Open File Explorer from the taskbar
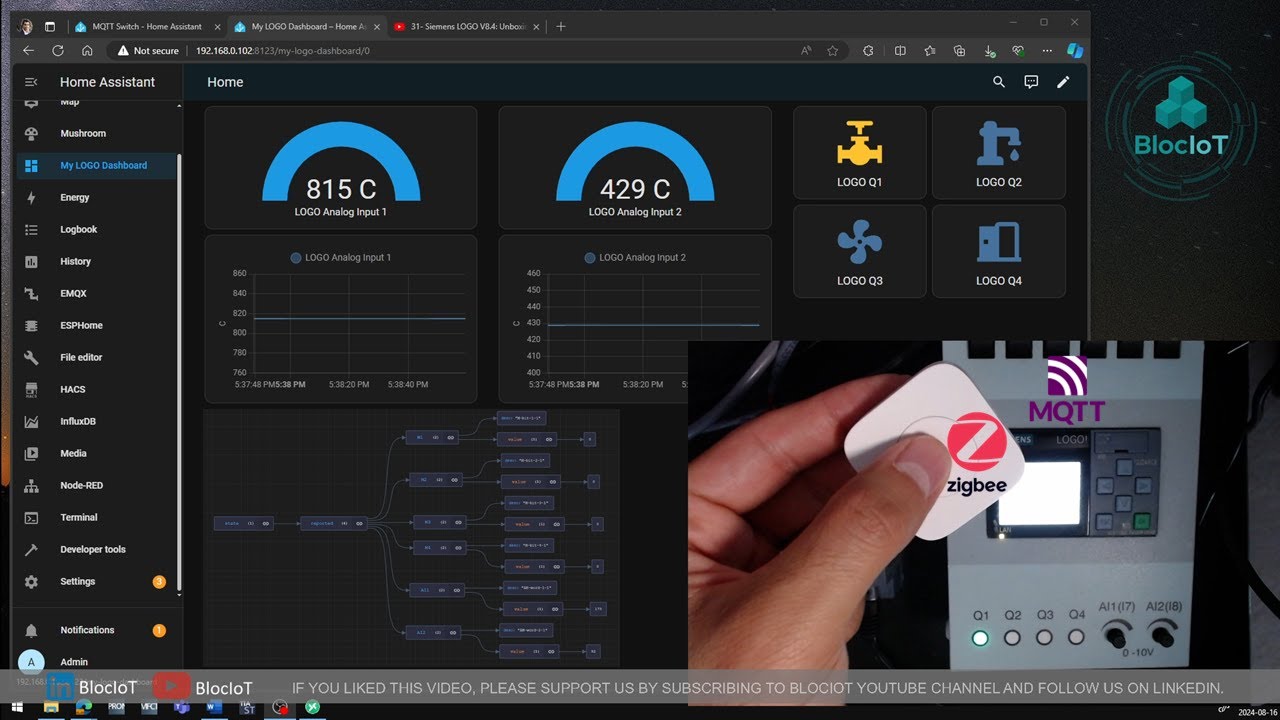 coord(50,707)
